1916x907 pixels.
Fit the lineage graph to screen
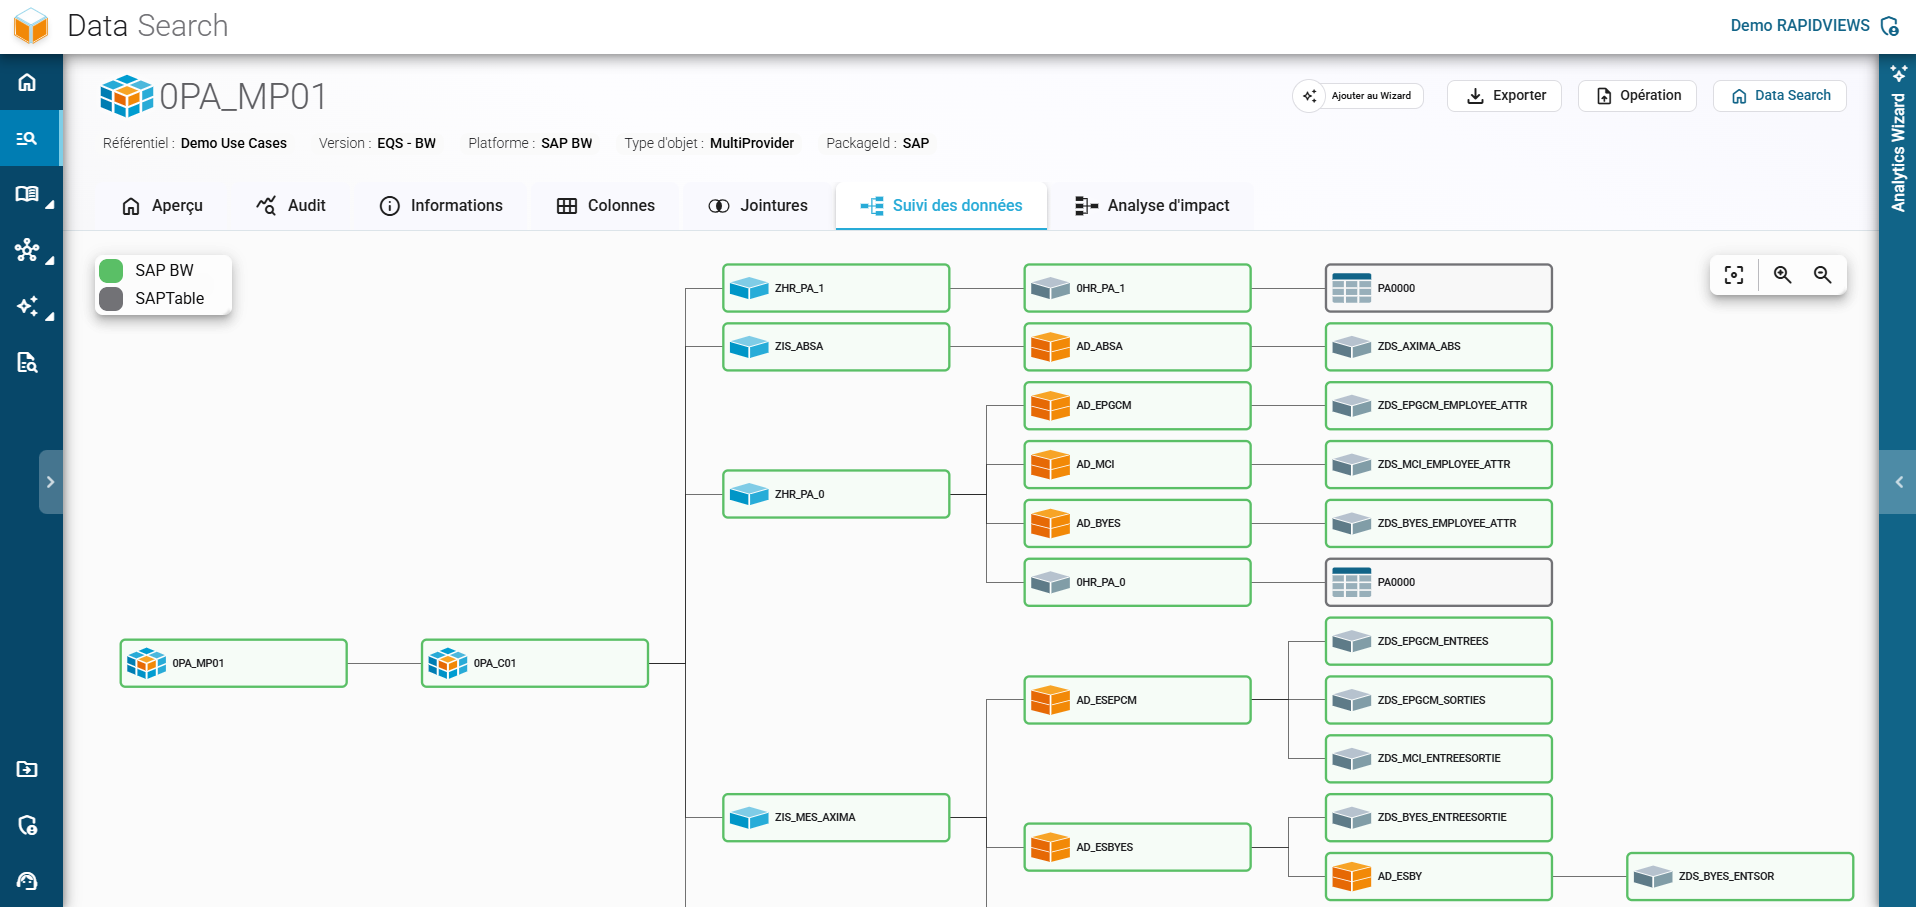[1734, 275]
